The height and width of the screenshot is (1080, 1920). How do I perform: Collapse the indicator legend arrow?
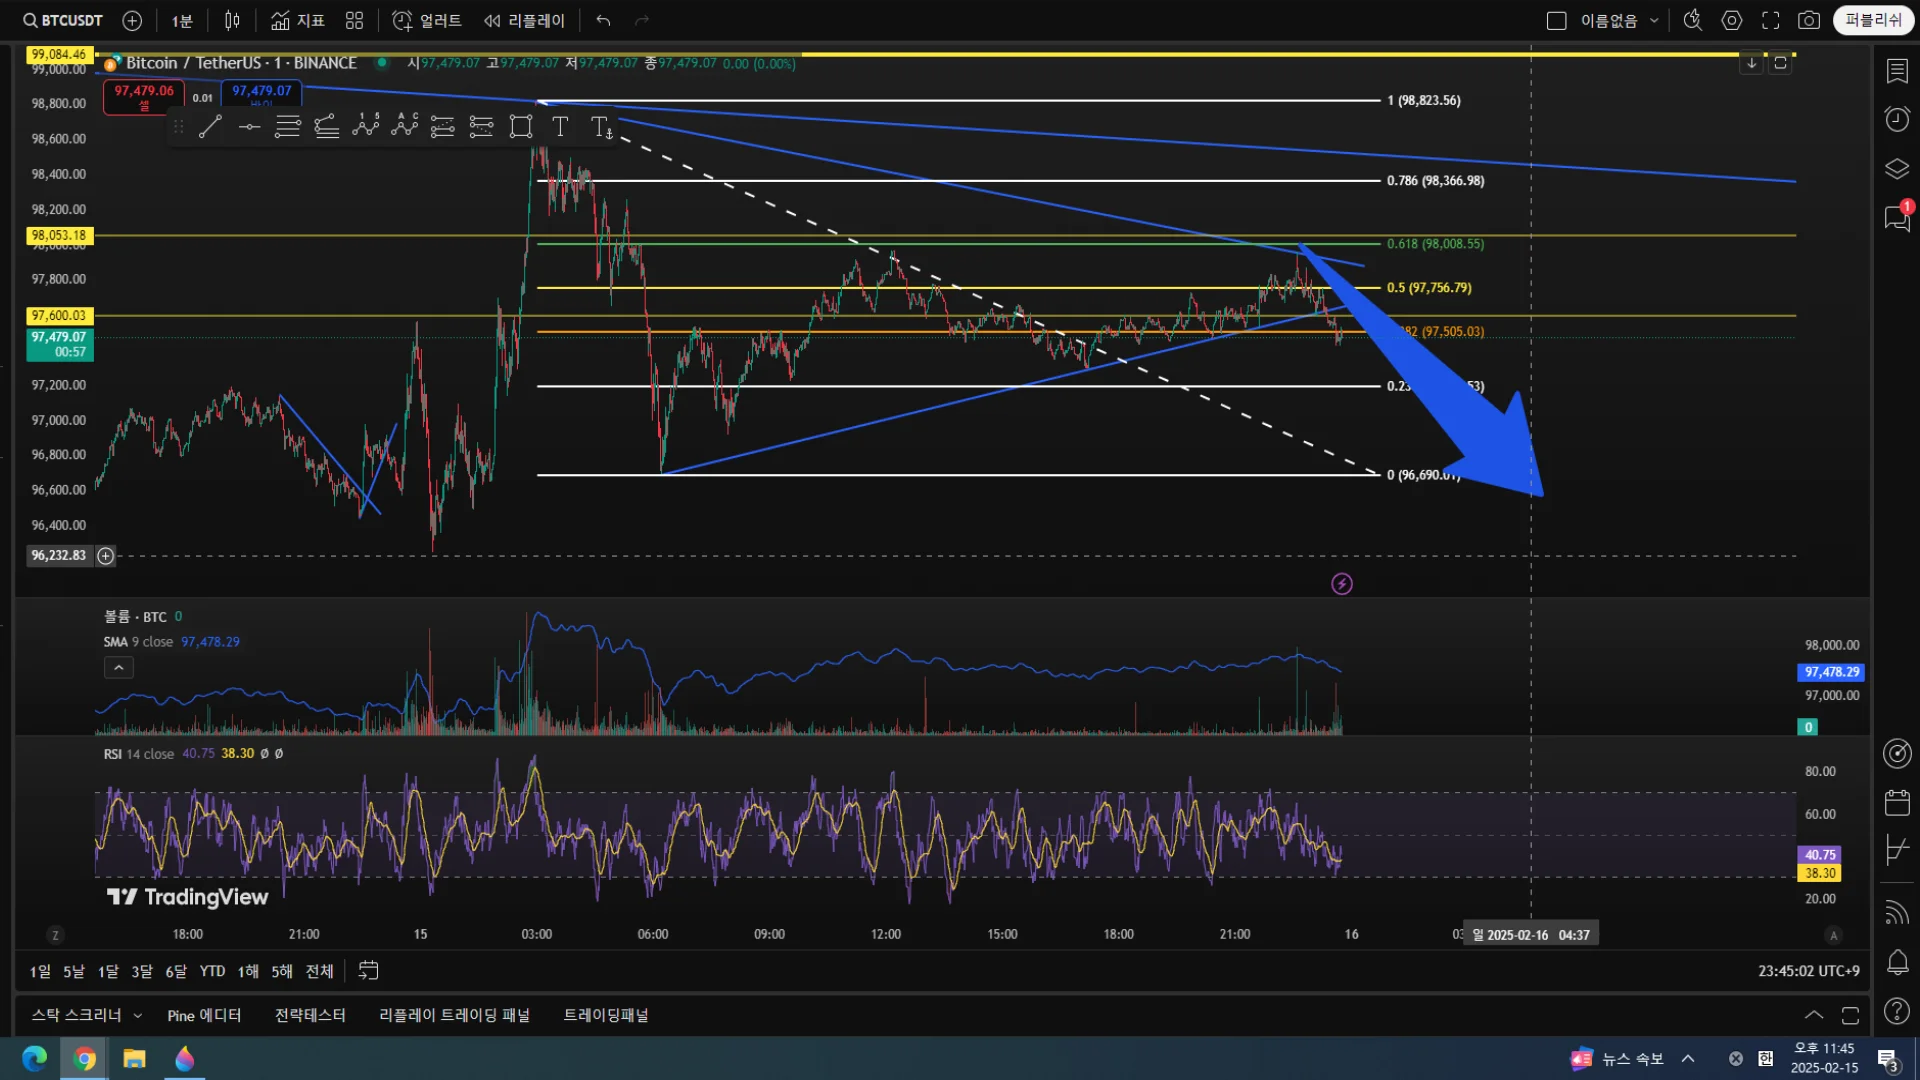click(x=118, y=667)
